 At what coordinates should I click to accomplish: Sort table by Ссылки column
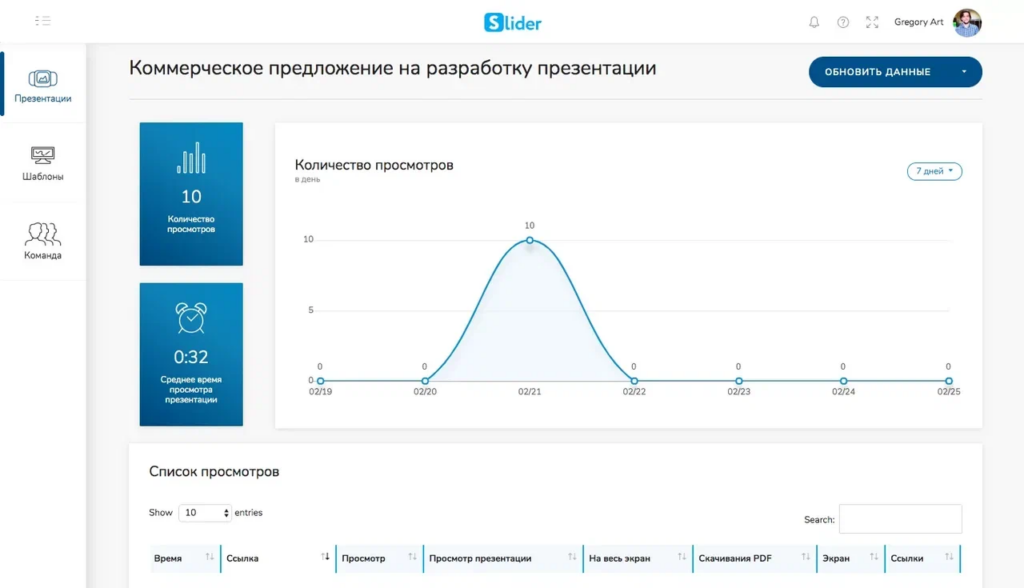point(922,559)
